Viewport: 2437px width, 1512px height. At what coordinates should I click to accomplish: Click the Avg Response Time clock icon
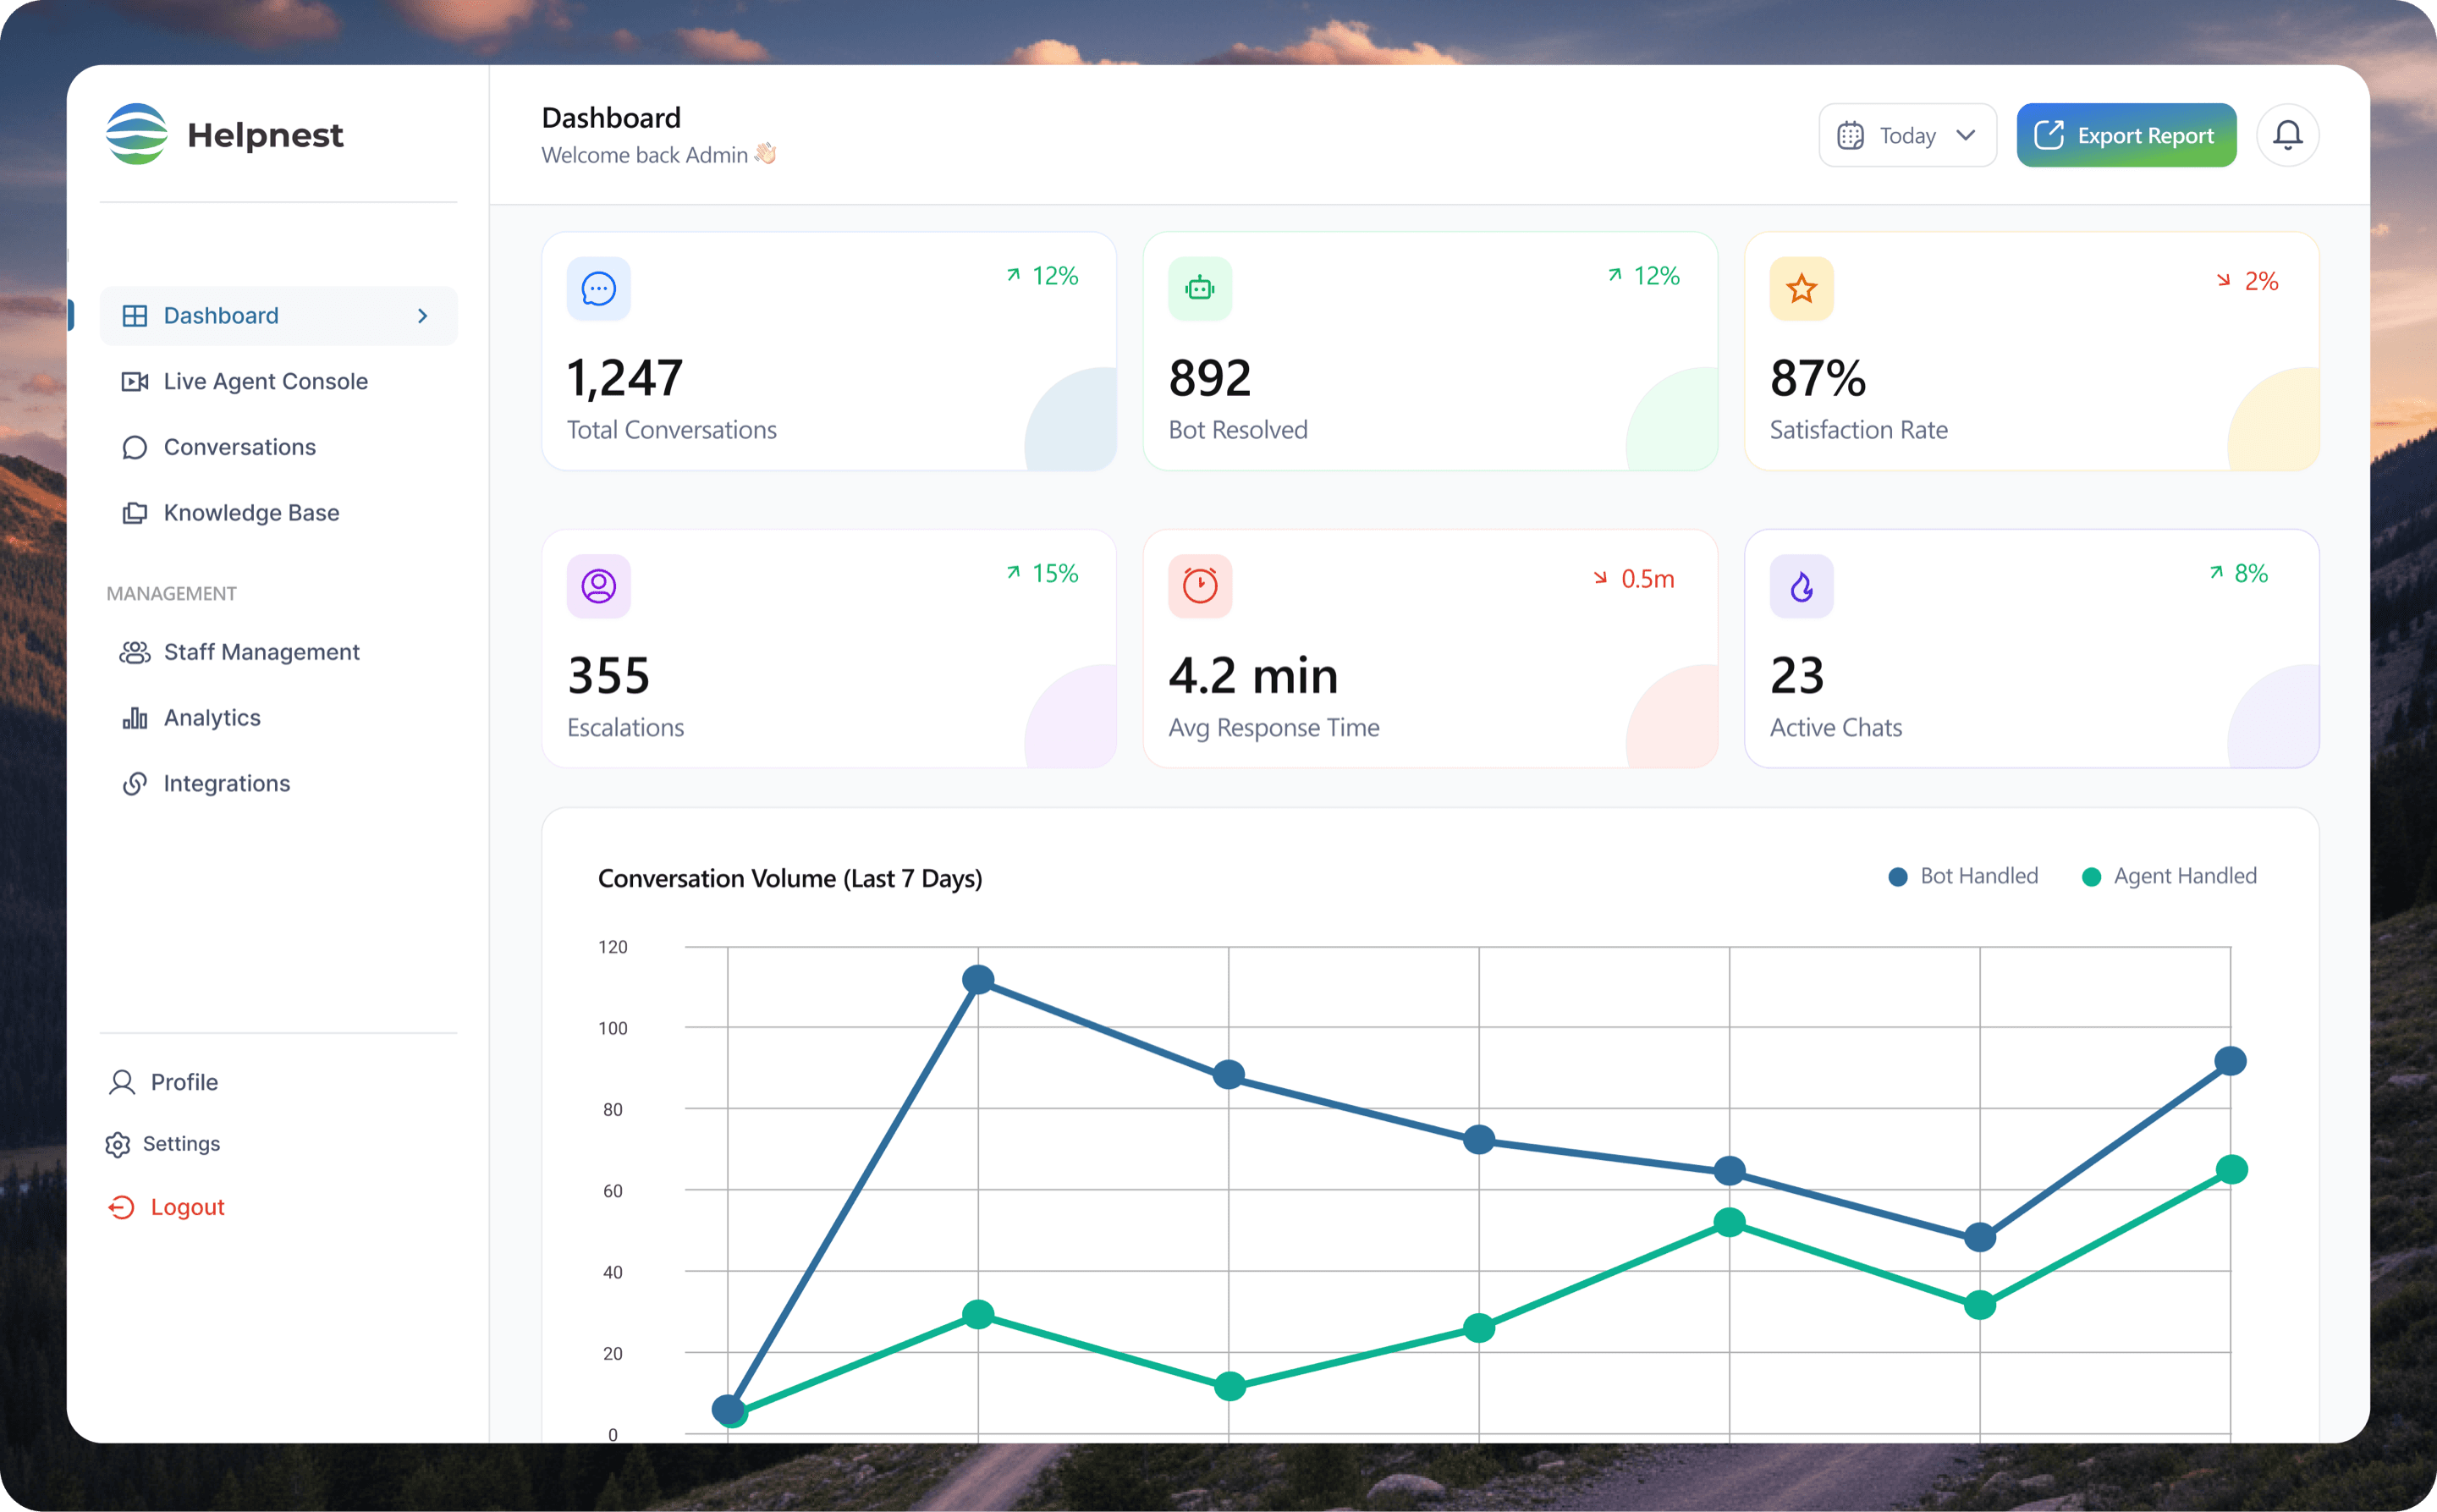(x=1199, y=586)
